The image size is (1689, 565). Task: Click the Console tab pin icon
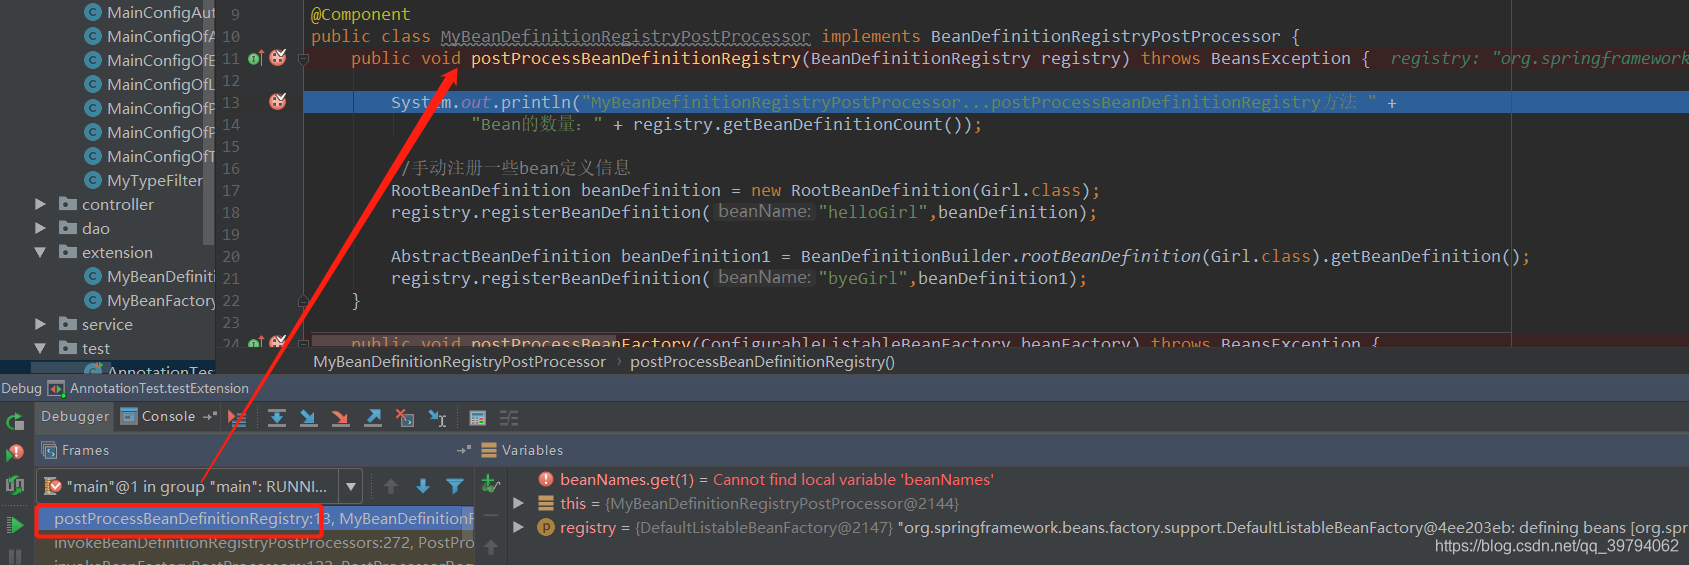(210, 416)
